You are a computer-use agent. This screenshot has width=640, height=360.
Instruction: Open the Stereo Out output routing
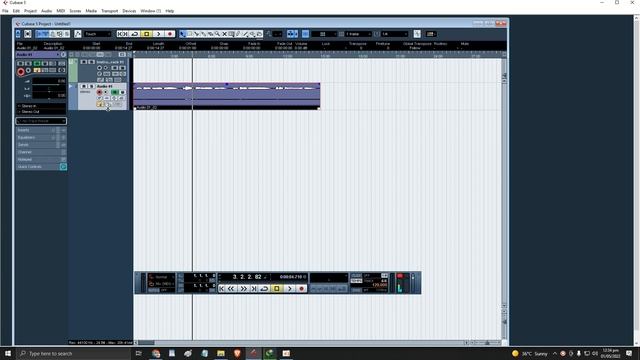click(x=41, y=111)
